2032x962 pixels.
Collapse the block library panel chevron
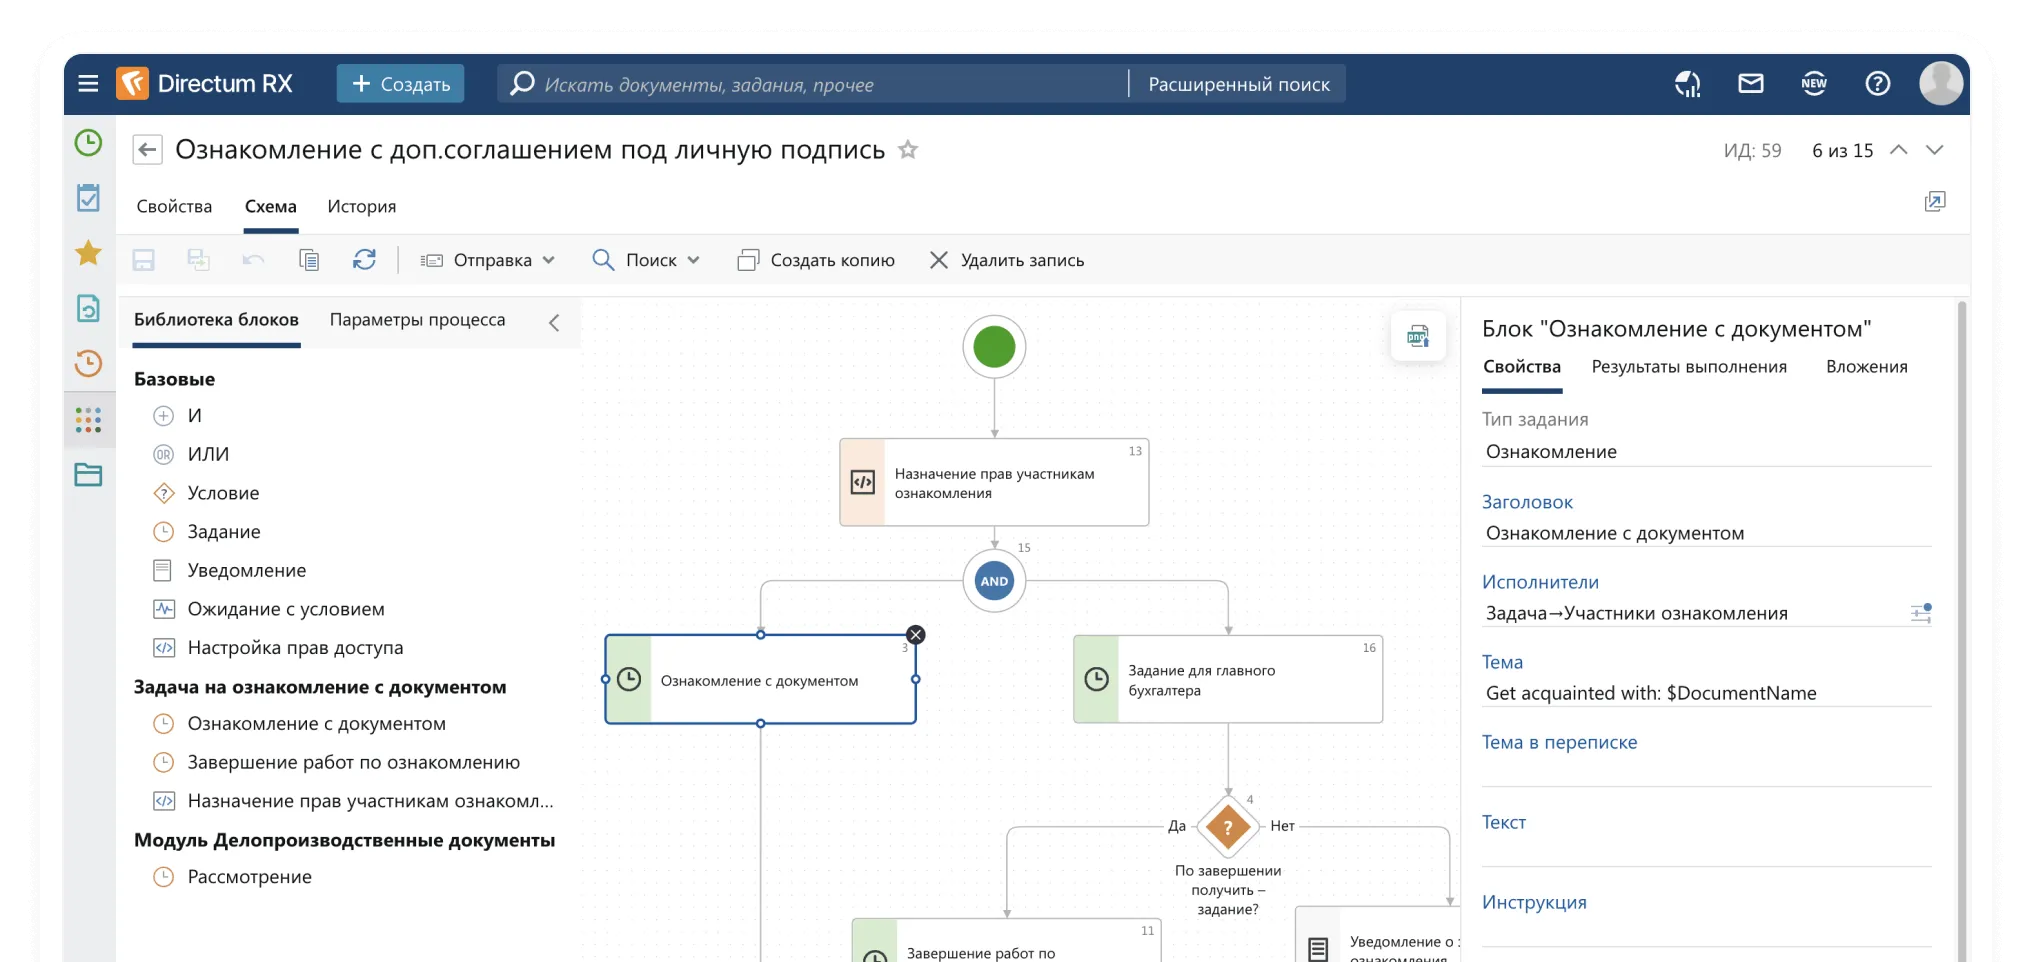[554, 322]
